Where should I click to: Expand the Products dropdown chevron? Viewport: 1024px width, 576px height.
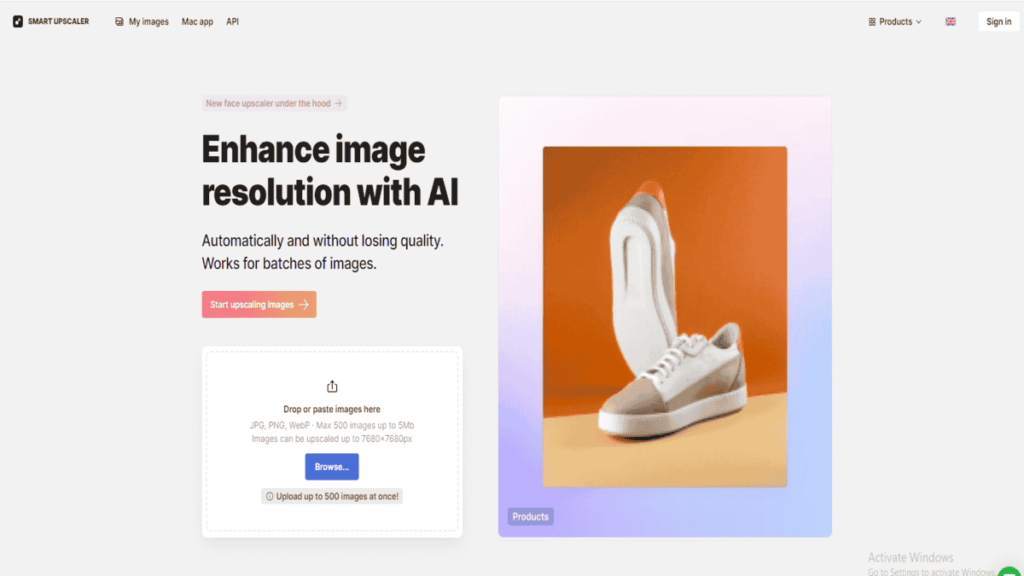click(x=918, y=22)
